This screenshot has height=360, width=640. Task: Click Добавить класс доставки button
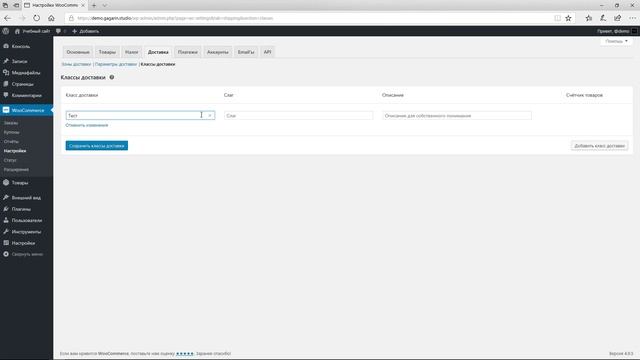pos(600,146)
